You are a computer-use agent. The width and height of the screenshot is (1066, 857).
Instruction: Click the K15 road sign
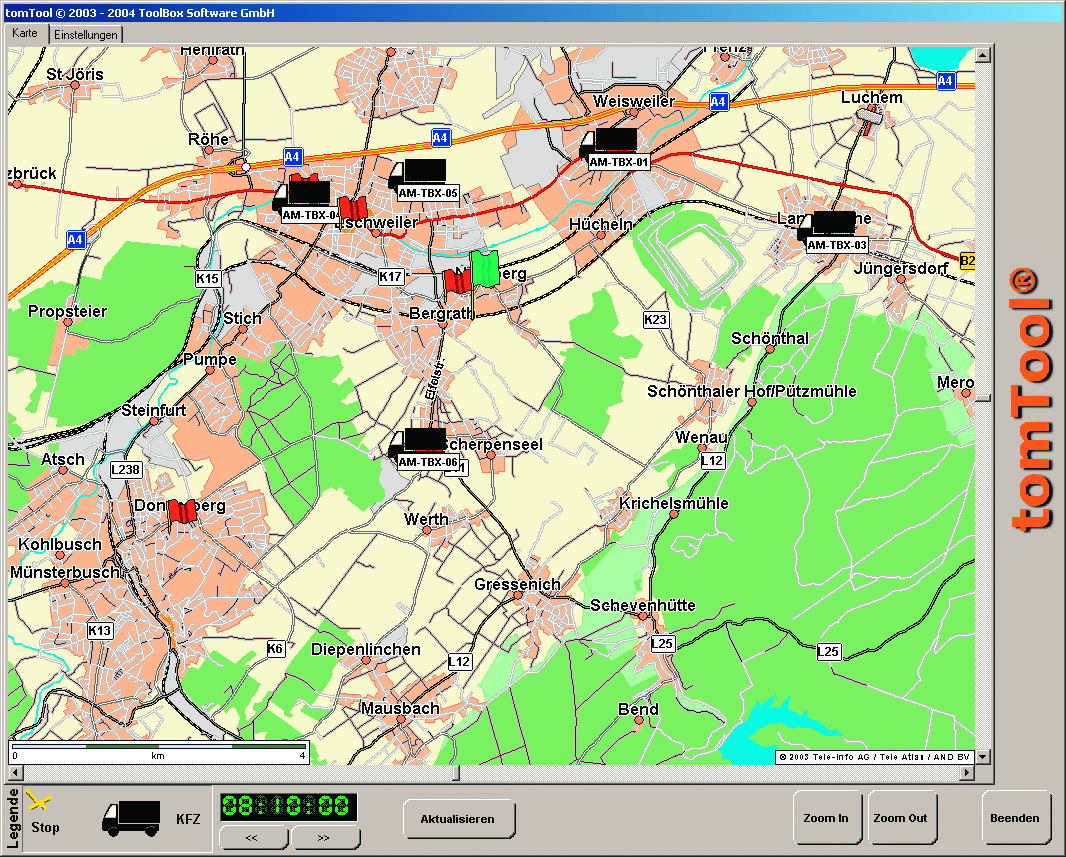click(x=207, y=278)
